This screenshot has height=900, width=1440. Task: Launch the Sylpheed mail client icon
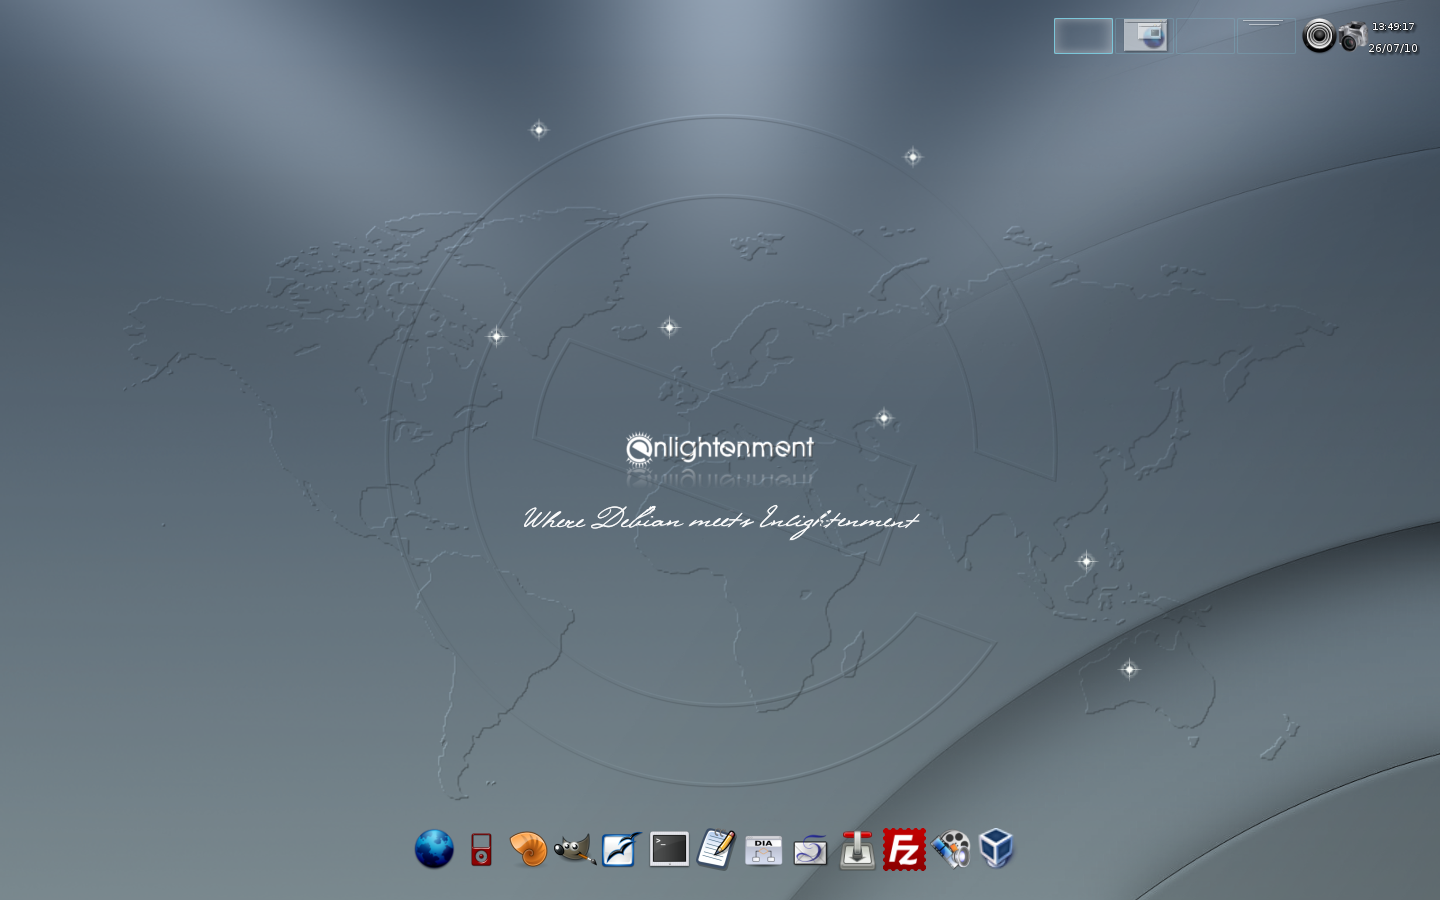point(810,850)
